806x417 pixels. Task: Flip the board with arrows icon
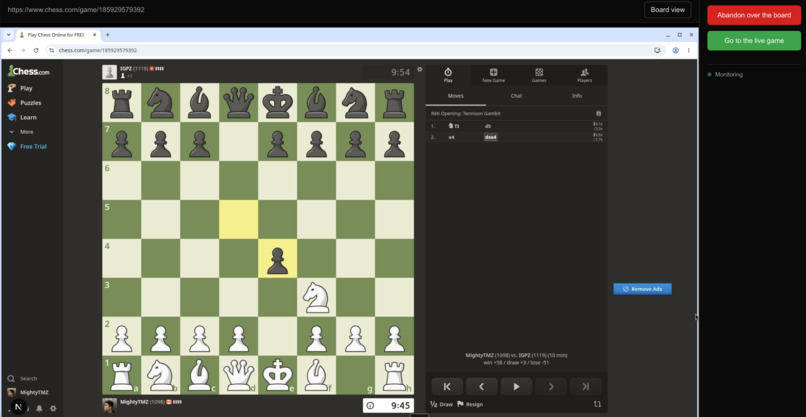[597, 405]
